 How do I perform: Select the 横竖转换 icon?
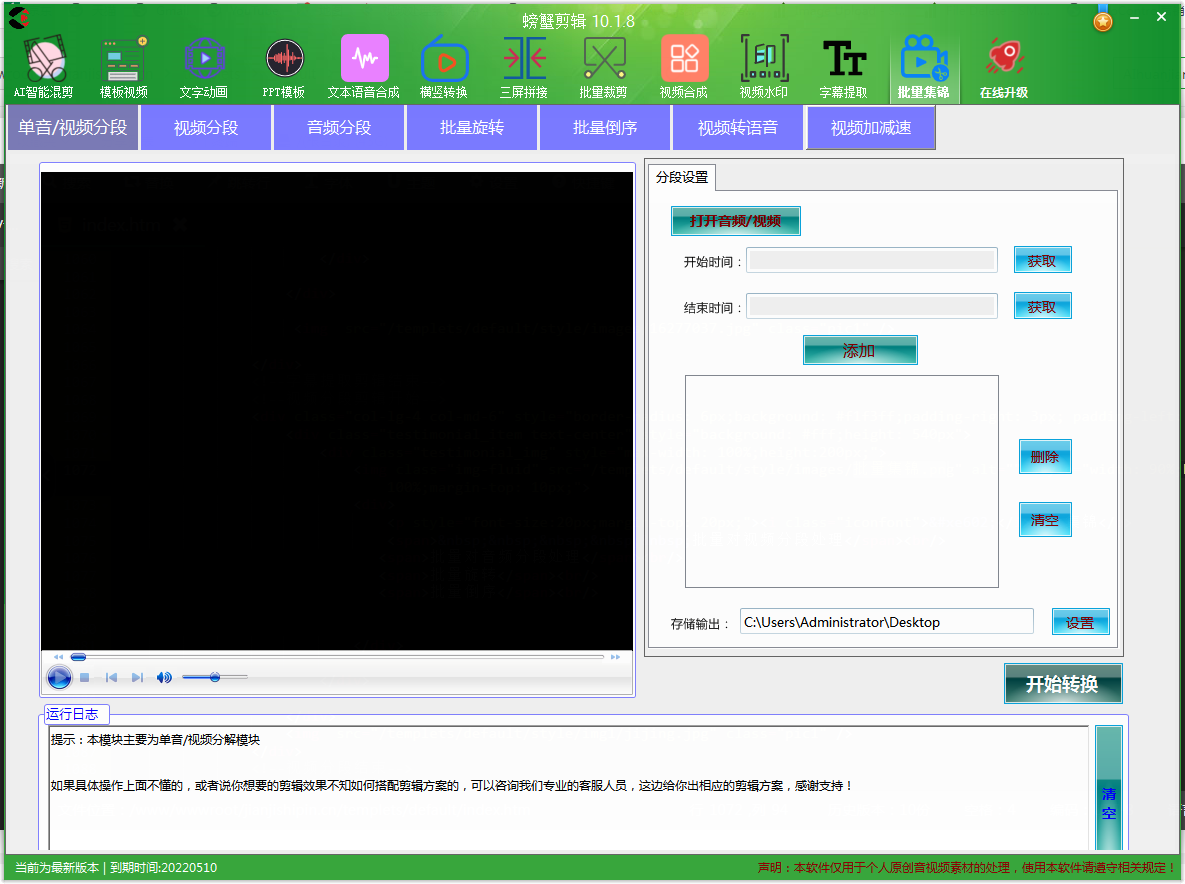click(x=444, y=60)
